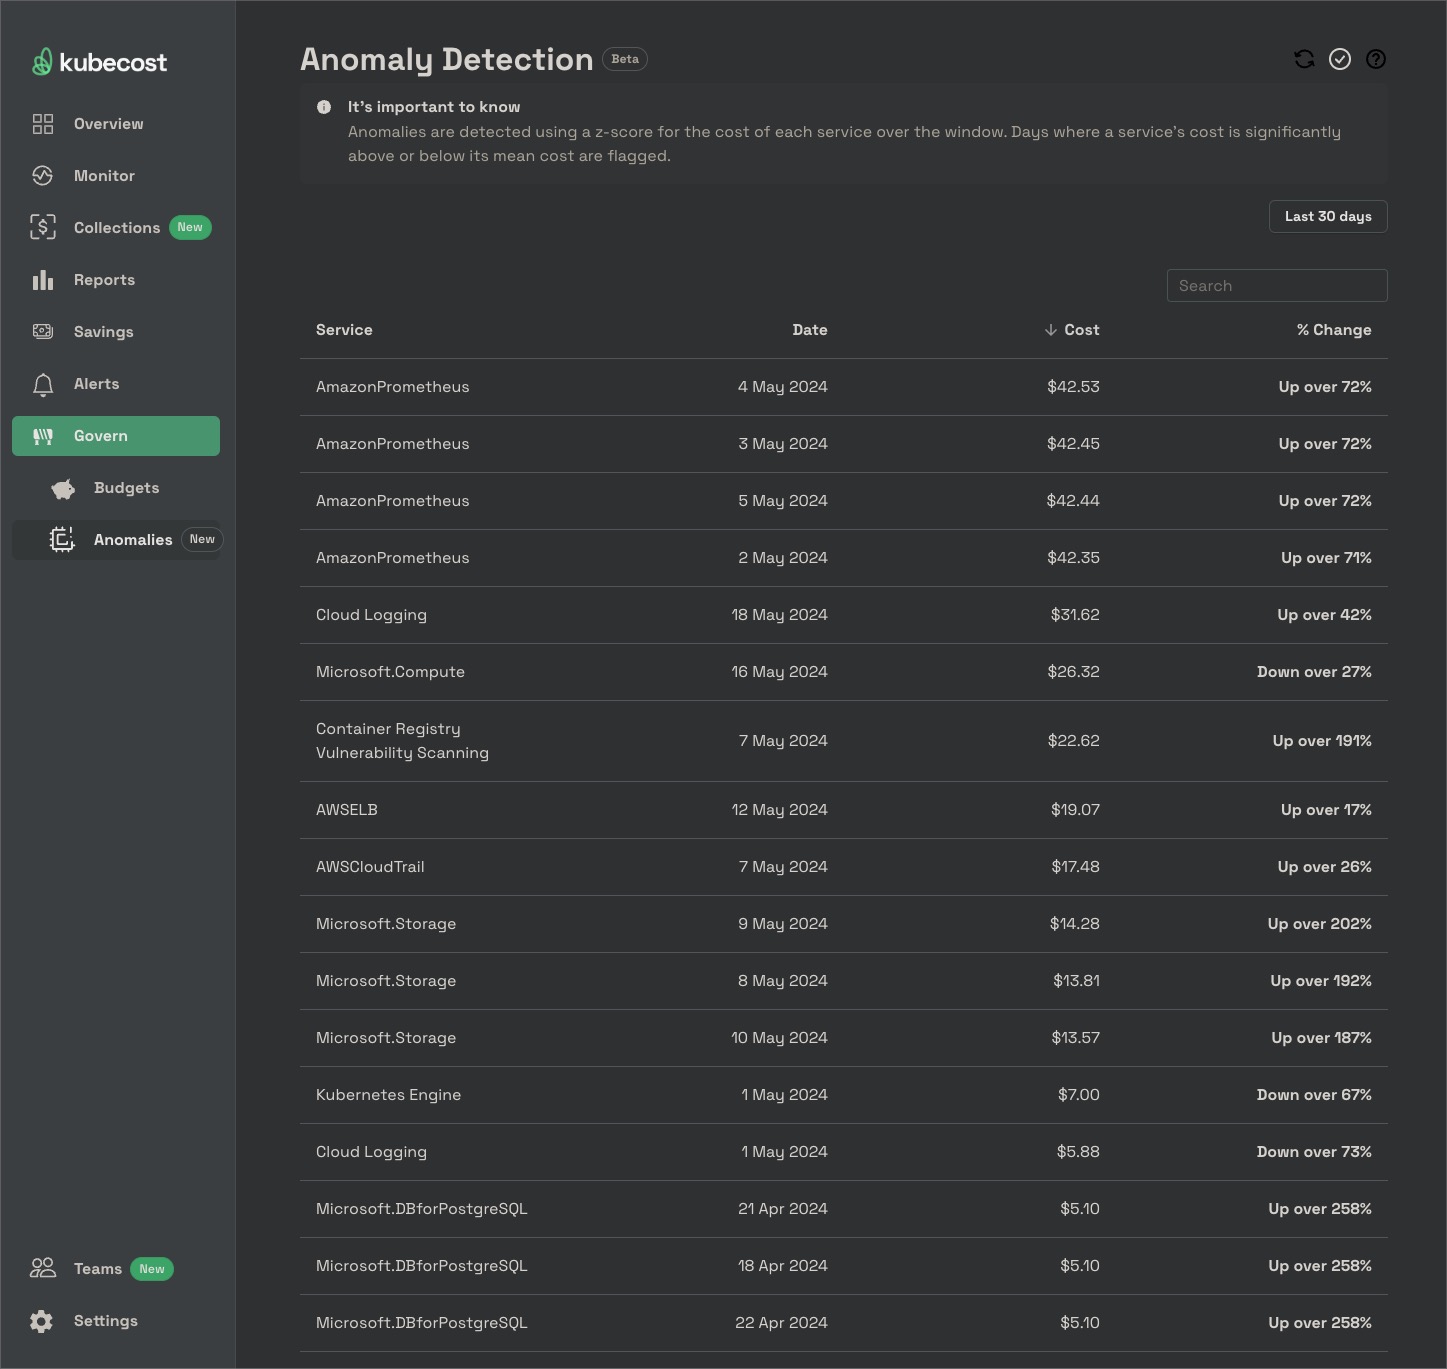Viewport: 1447px width, 1369px height.
Task: Select Microsoft.DBforPostgreSQL row dated 18 Apr 2024
Action: tap(844, 1266)
